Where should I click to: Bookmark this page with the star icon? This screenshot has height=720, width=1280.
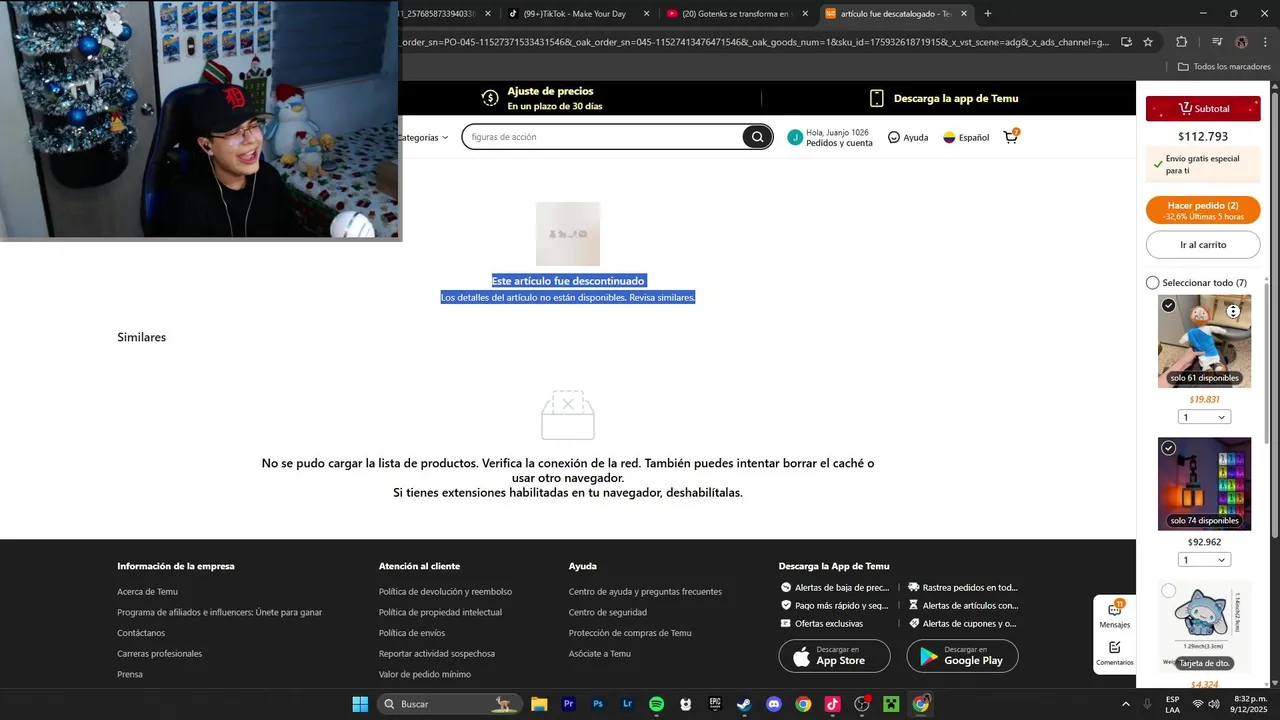pyautogui.click(x=1148, y=42)
